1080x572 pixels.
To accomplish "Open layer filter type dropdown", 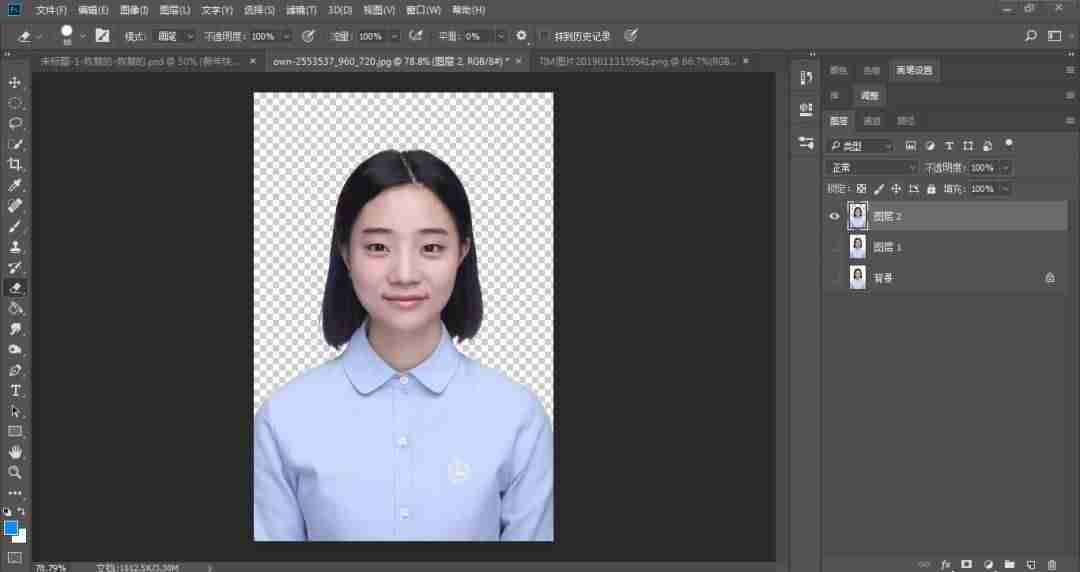I will click(860, 146).
